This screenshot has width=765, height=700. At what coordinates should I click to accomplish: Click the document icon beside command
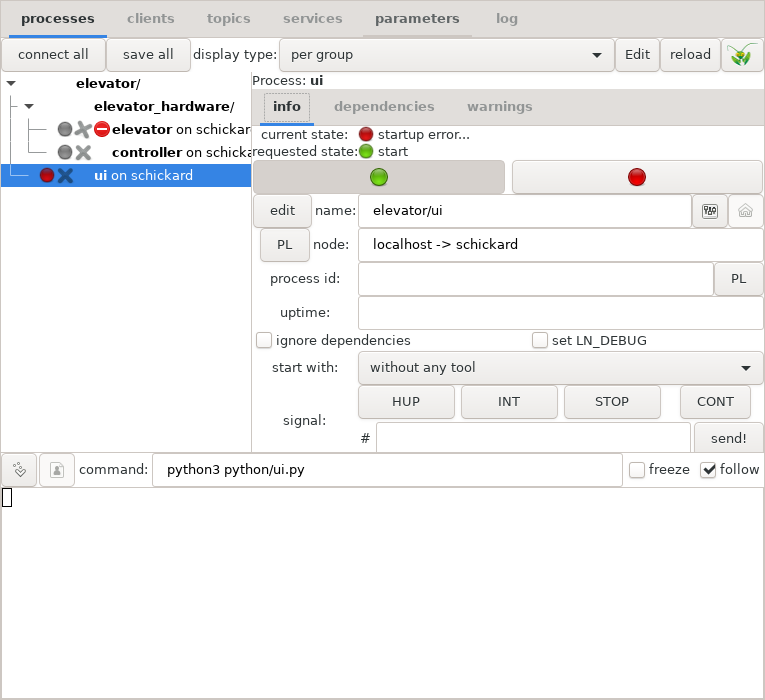point(57,470)
